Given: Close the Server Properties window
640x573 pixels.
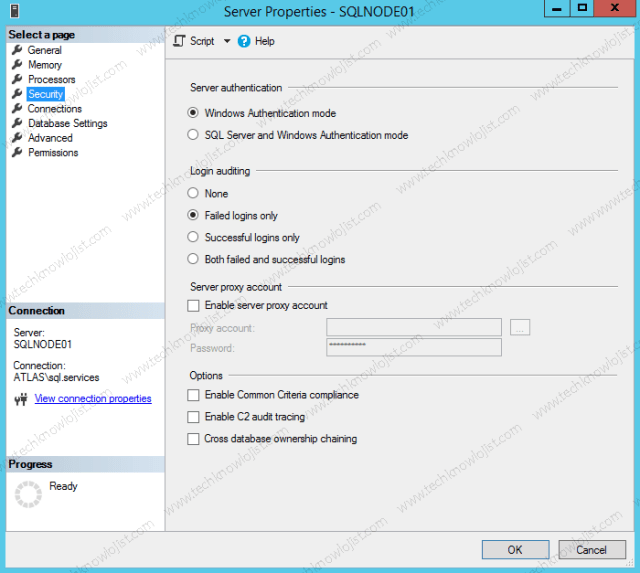Looking at the screenshot, I should click(x=615, y=9).
